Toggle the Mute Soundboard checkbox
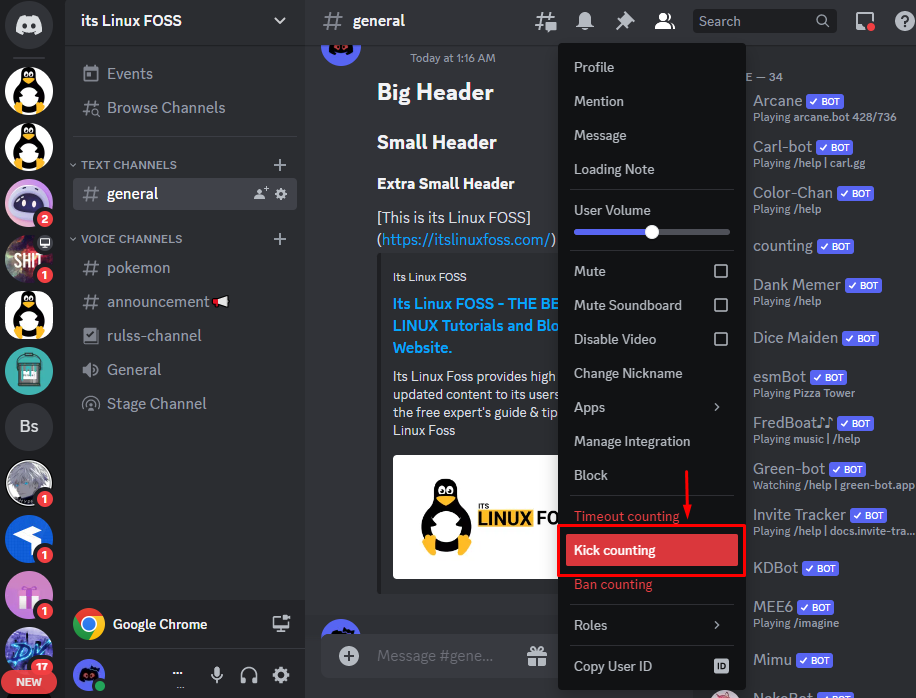The image size is (916, 698). 721,305
